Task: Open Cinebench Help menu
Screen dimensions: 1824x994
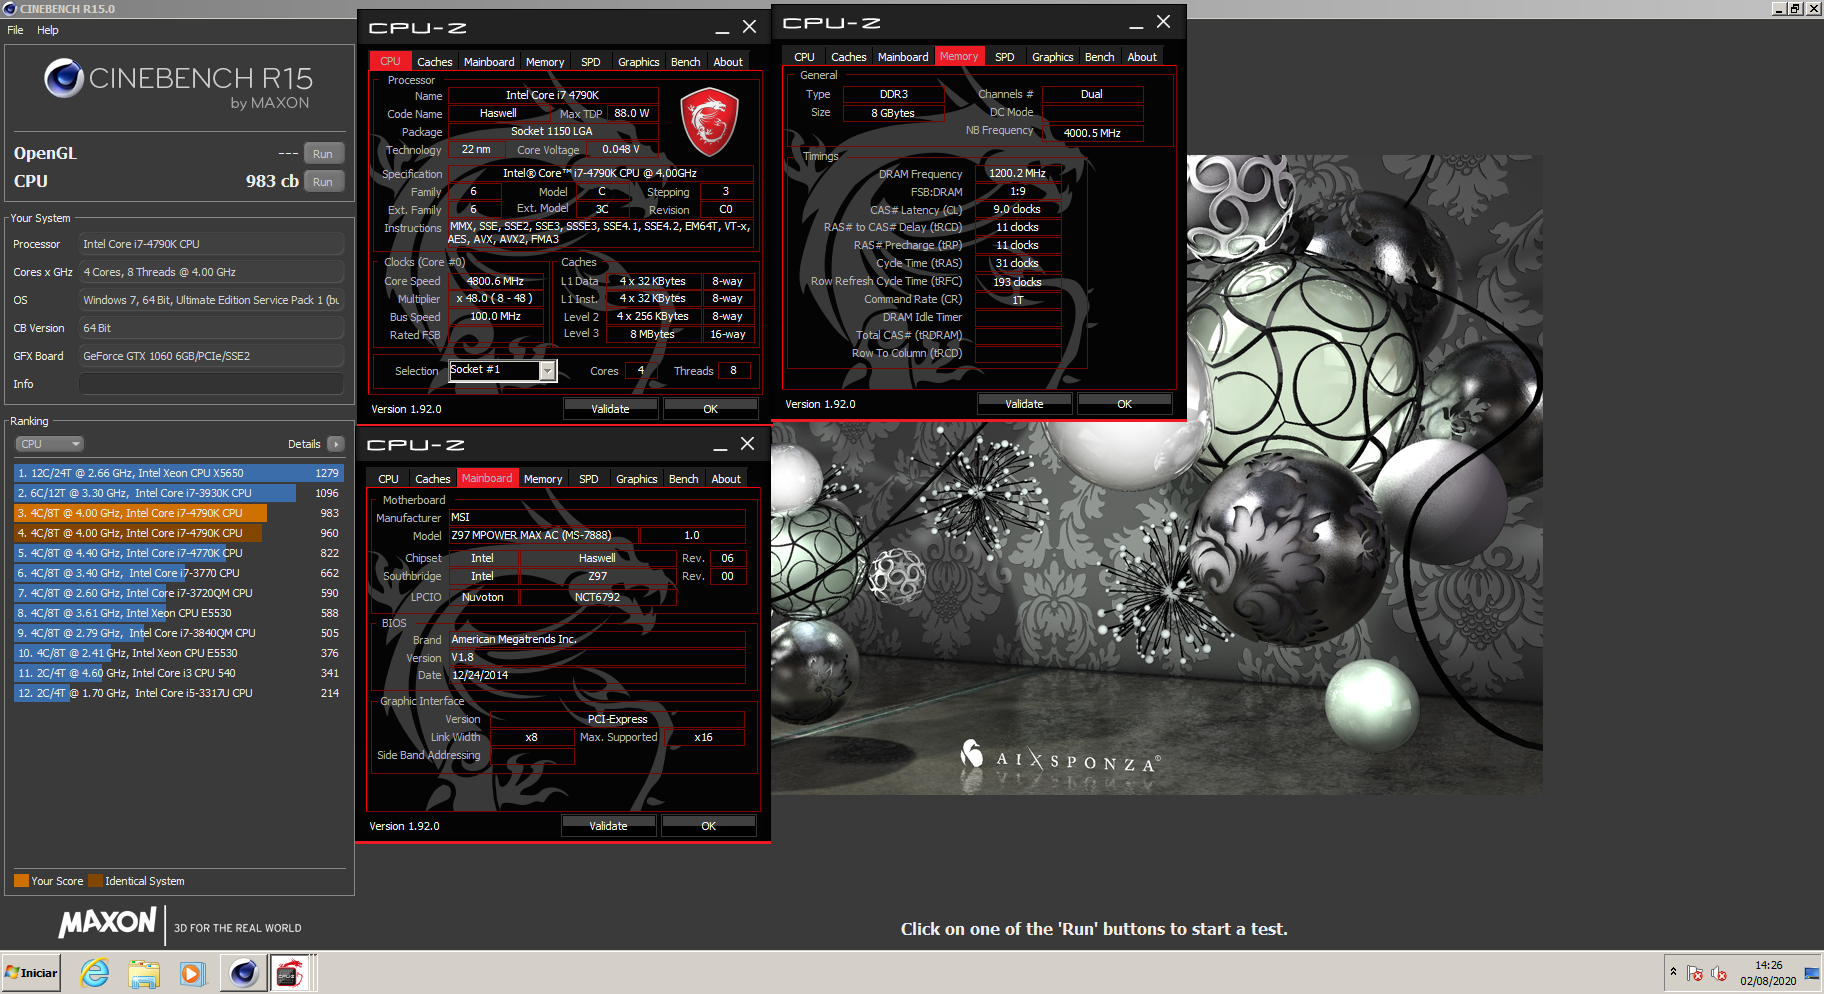Action: [48, 30]
